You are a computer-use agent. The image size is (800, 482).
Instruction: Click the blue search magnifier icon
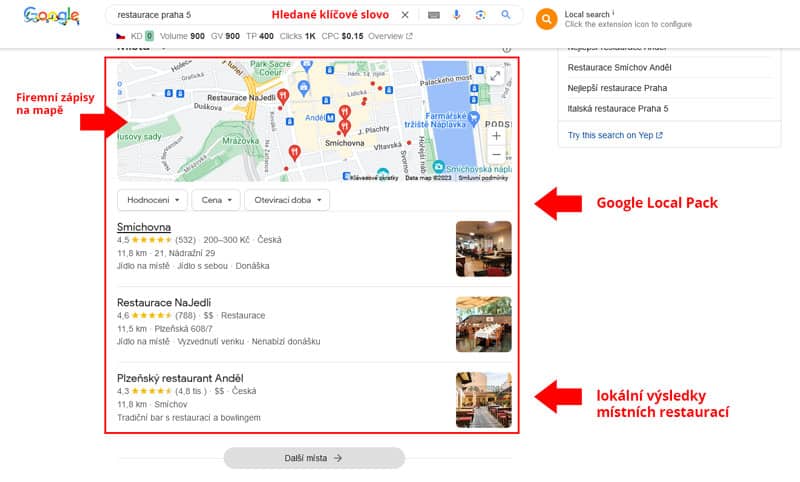click(506, 15)
